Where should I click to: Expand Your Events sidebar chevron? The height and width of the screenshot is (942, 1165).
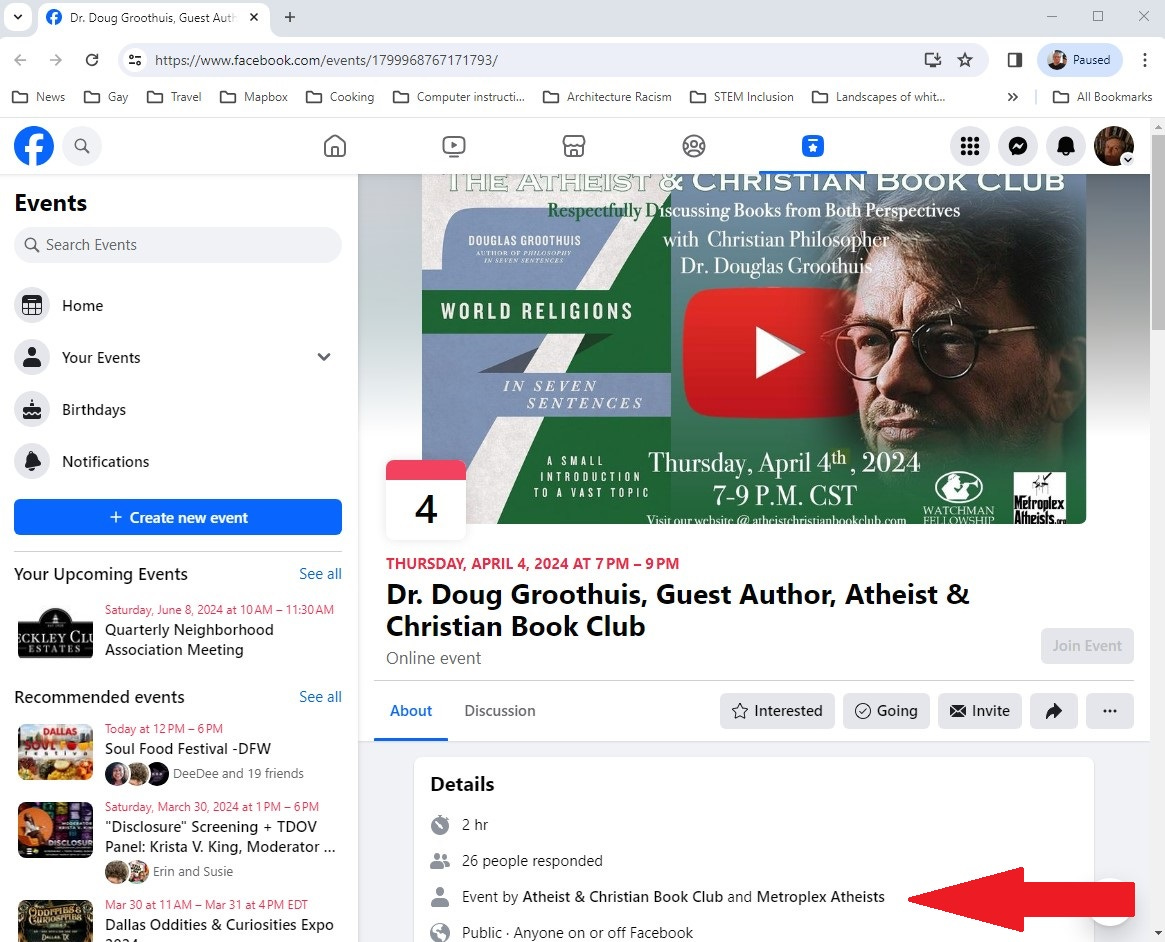tap(324, 357)
